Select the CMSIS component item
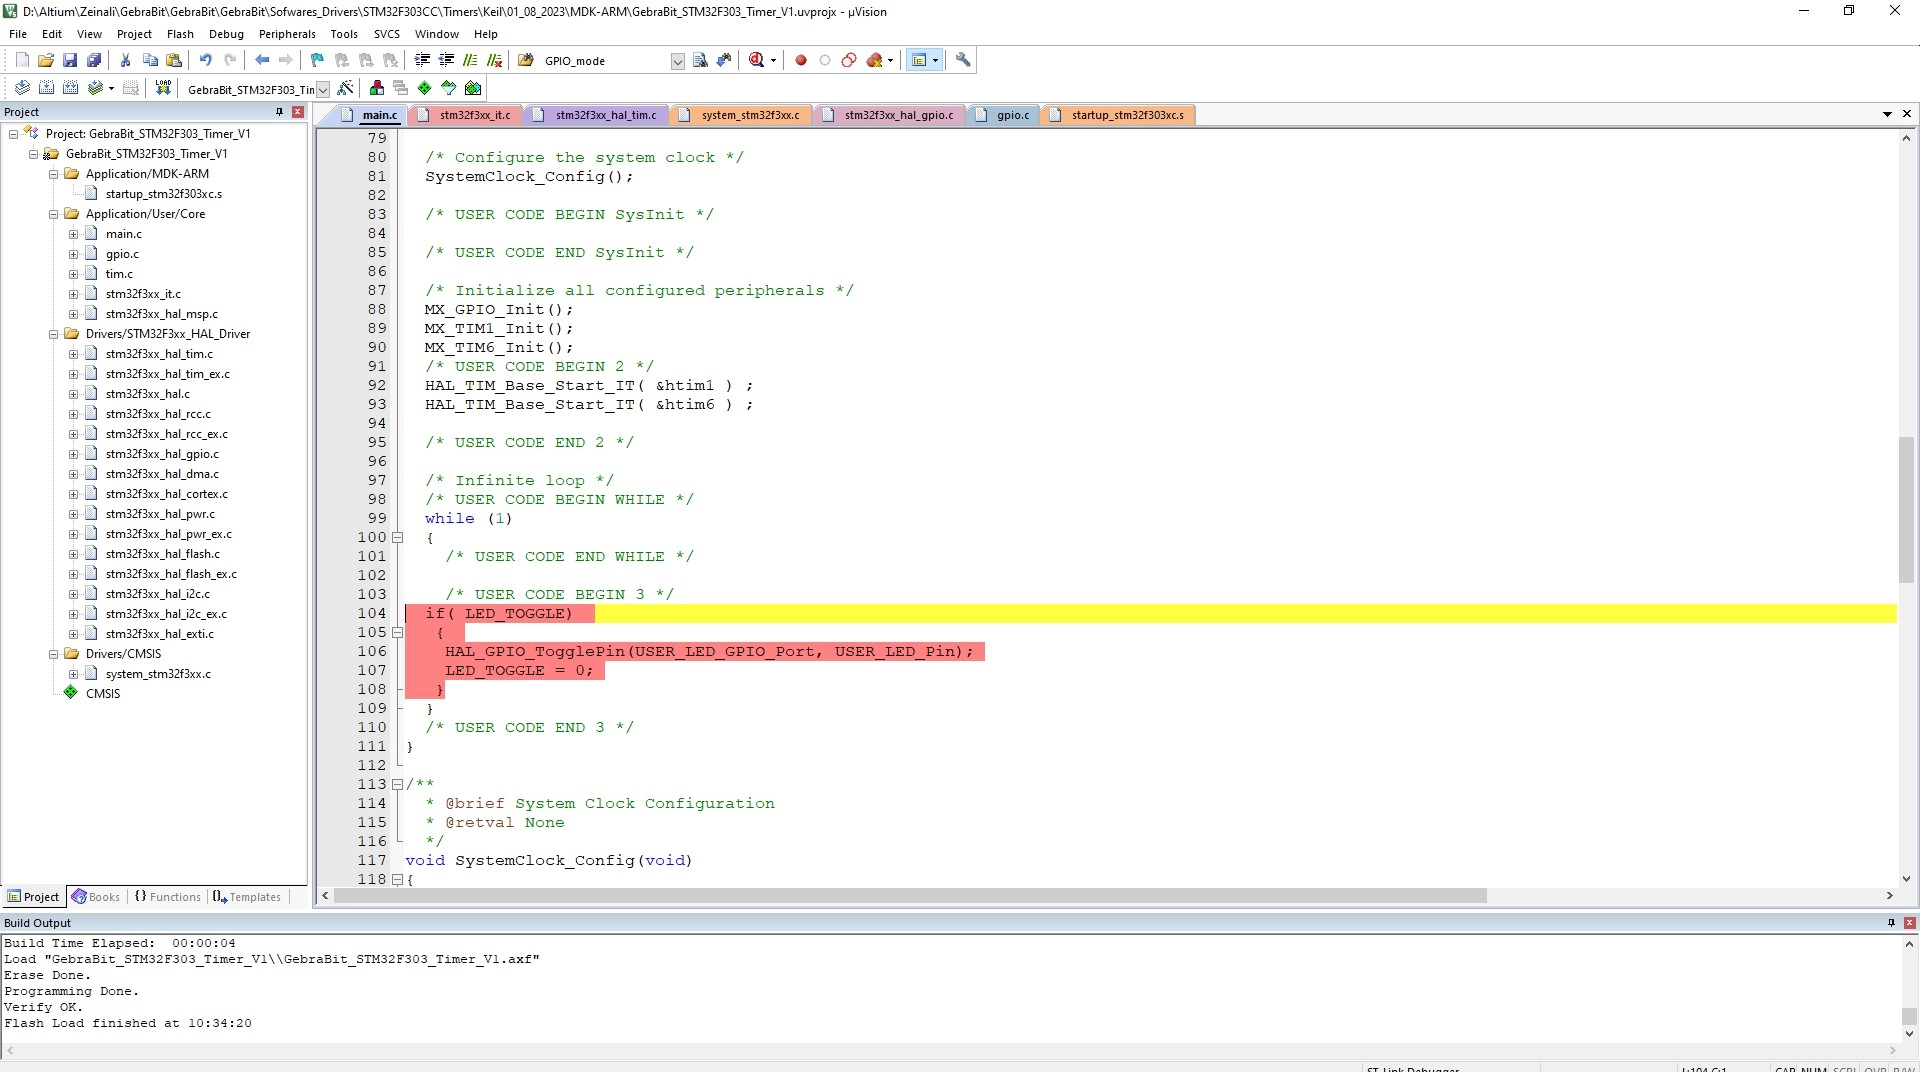This screenshot has width=1920, height=1072. pyautogui.click(x=102, y=693)
